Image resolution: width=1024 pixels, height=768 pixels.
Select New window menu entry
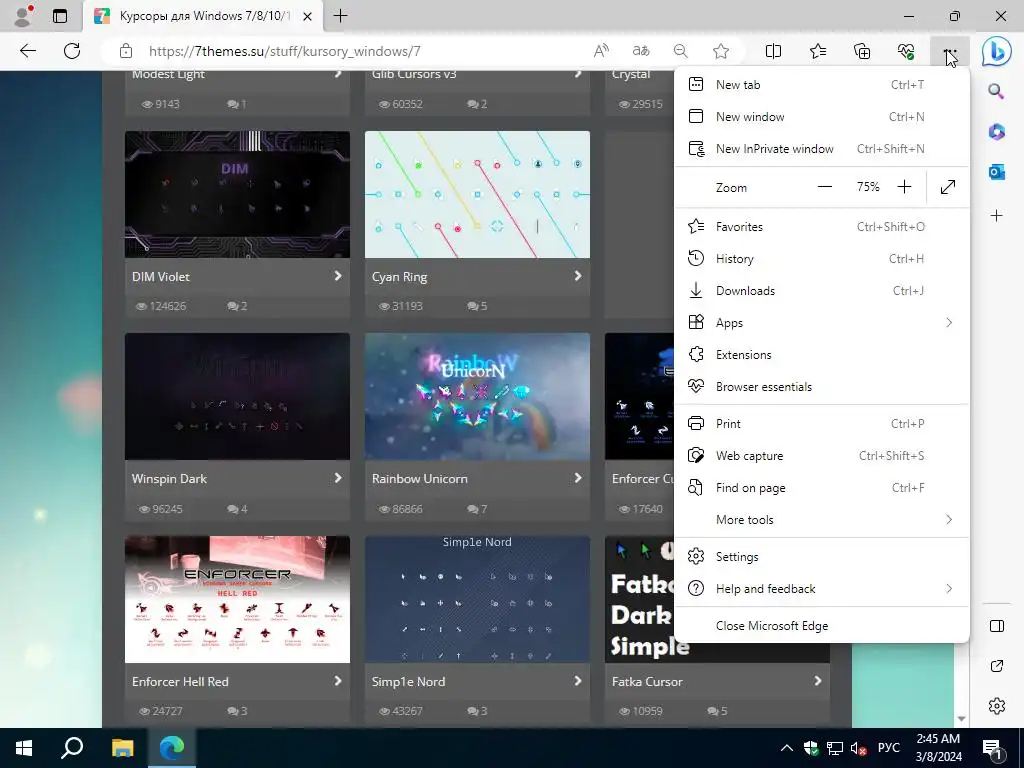[822, 116]
